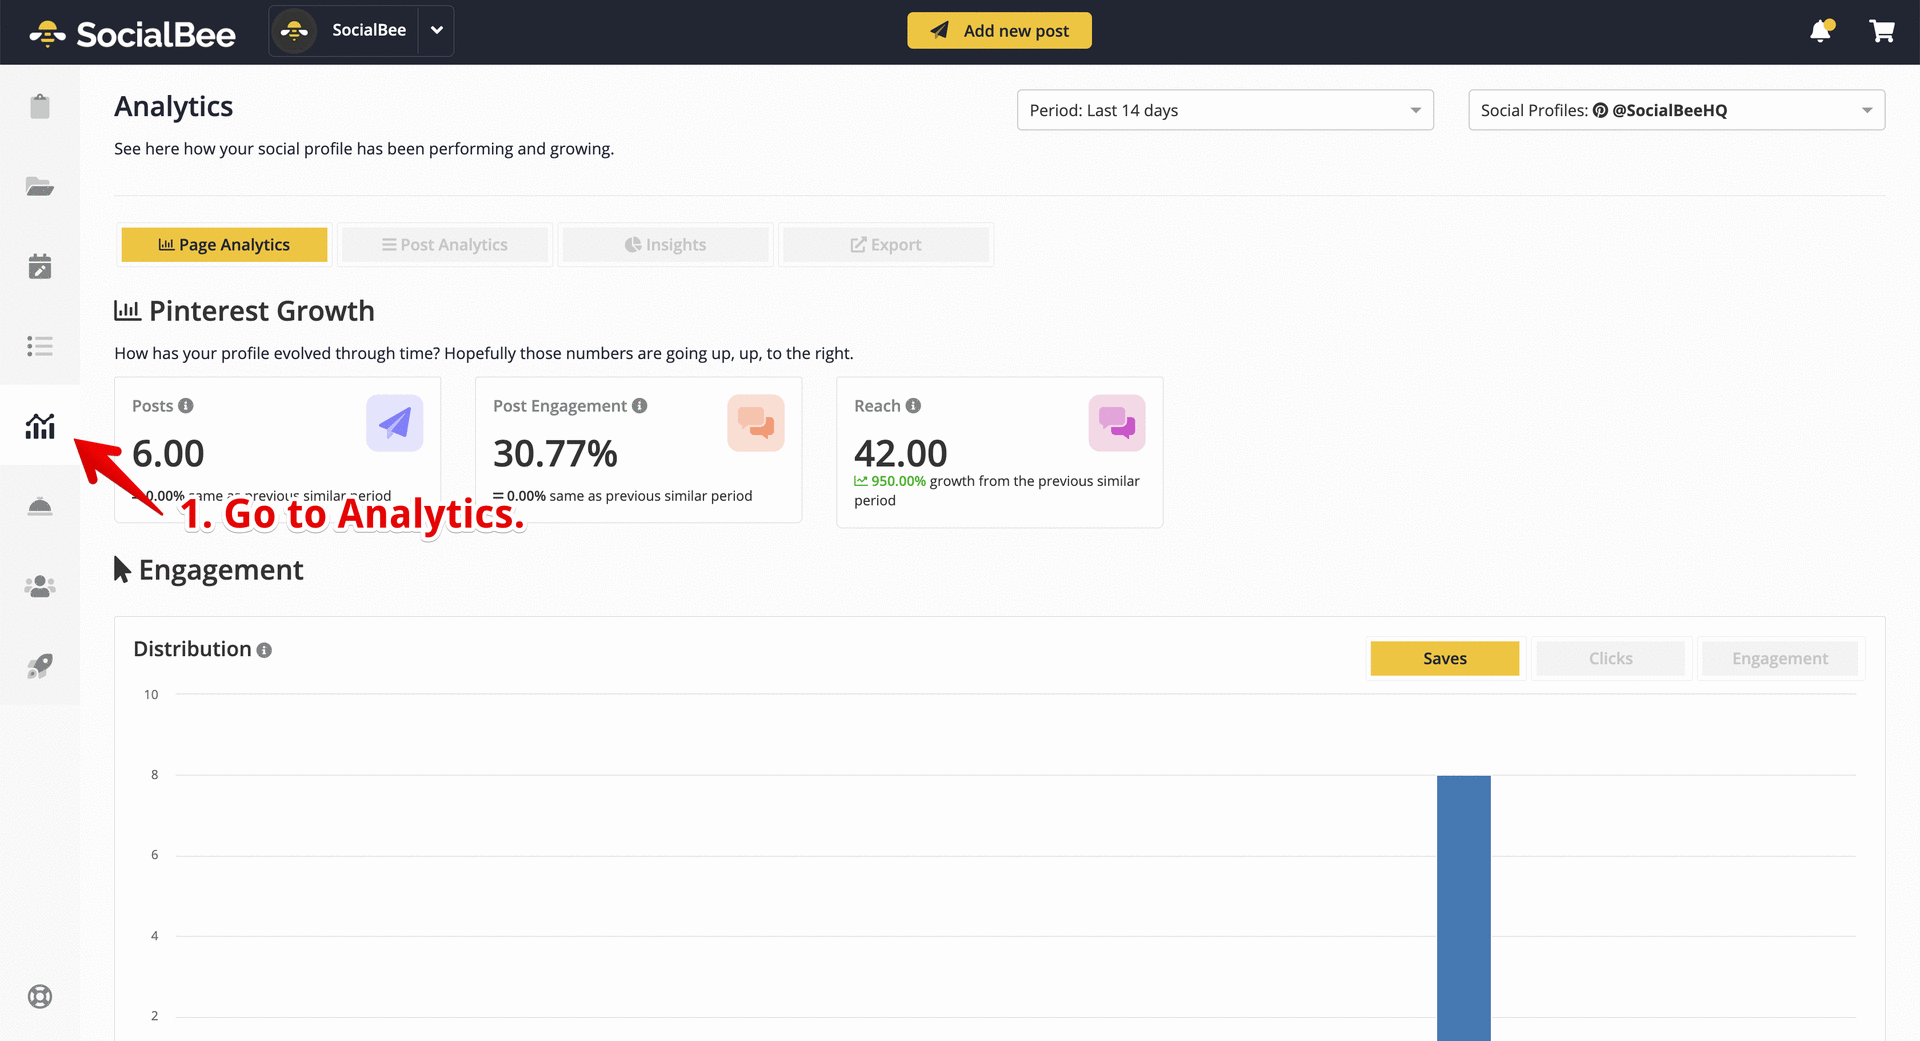Image resolution: width=1920 pixels, height=1041 pixels.
Task: Click the info icon next to Distribution
Action: [x=264, y=650]
